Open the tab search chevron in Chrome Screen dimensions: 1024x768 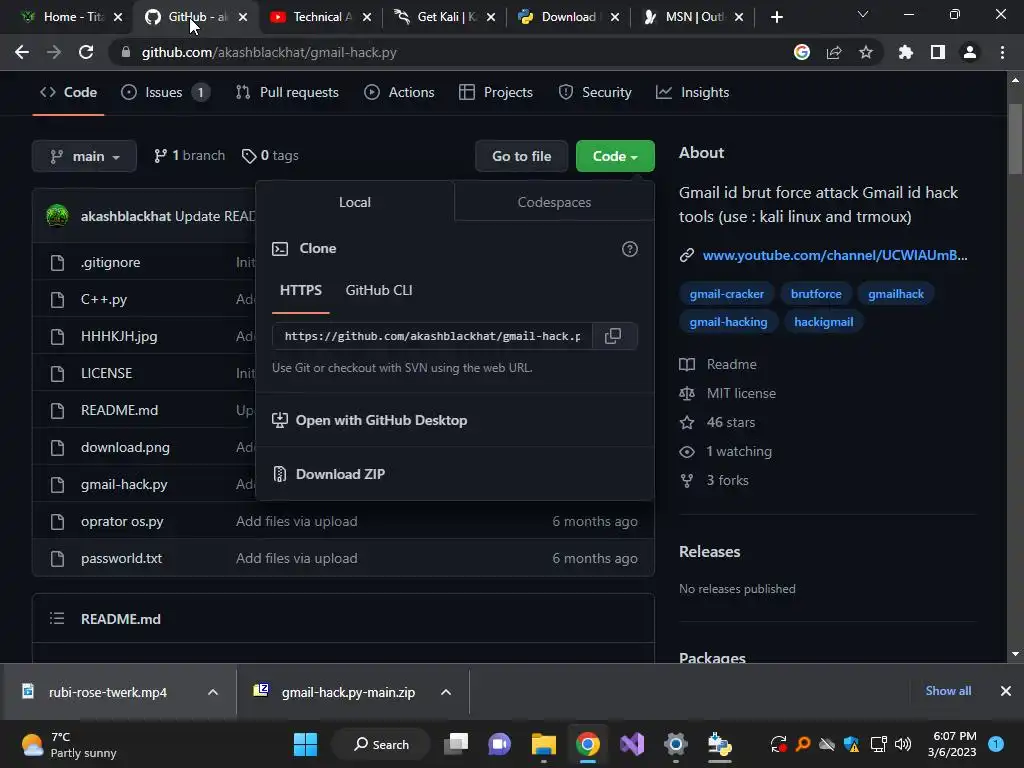point(863,14)
